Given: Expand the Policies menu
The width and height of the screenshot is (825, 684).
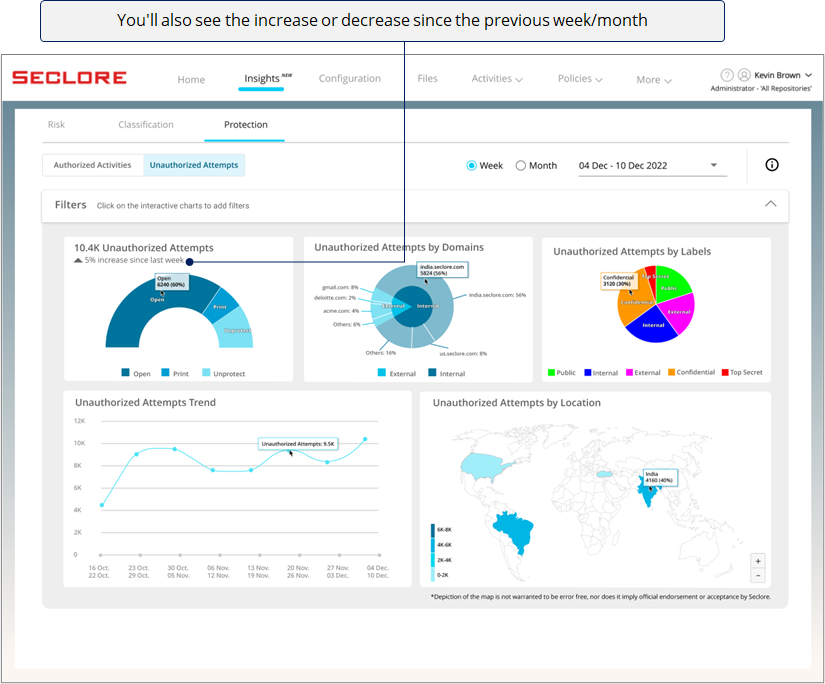Looking at the screenshot, I should point(580,79).
